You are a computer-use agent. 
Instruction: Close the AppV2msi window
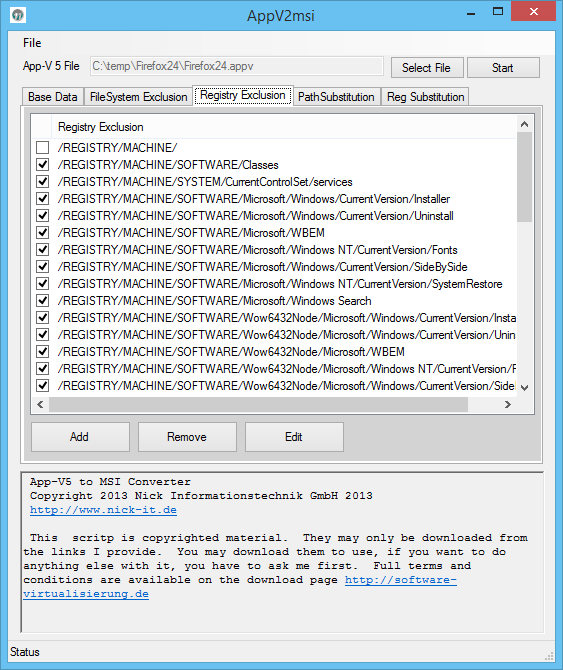[x=534, y=12]
